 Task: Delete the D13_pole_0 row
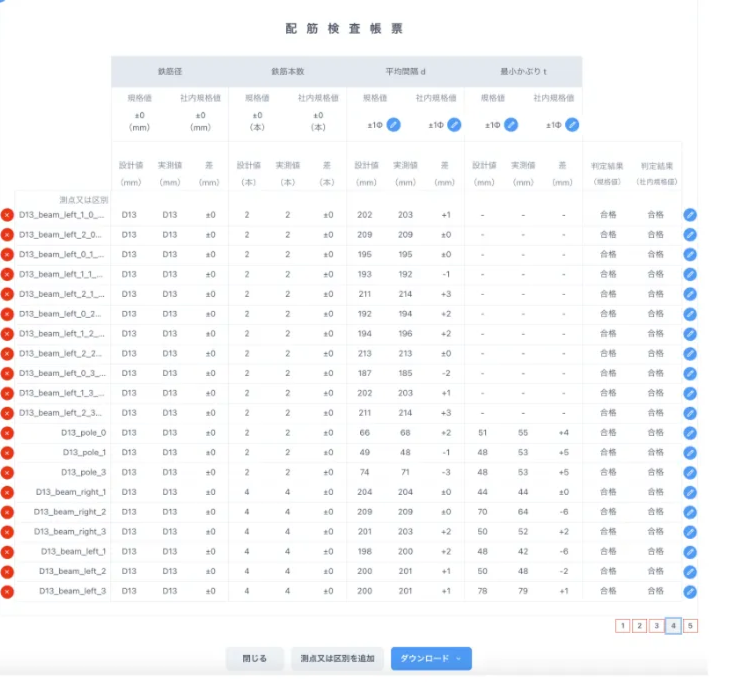[8, 433]
